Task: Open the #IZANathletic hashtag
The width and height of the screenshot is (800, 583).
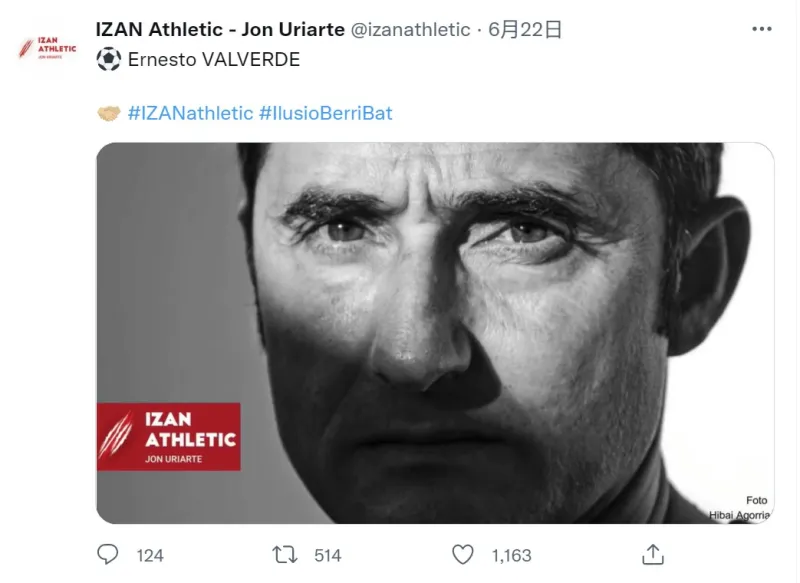Action: (191, 113)
